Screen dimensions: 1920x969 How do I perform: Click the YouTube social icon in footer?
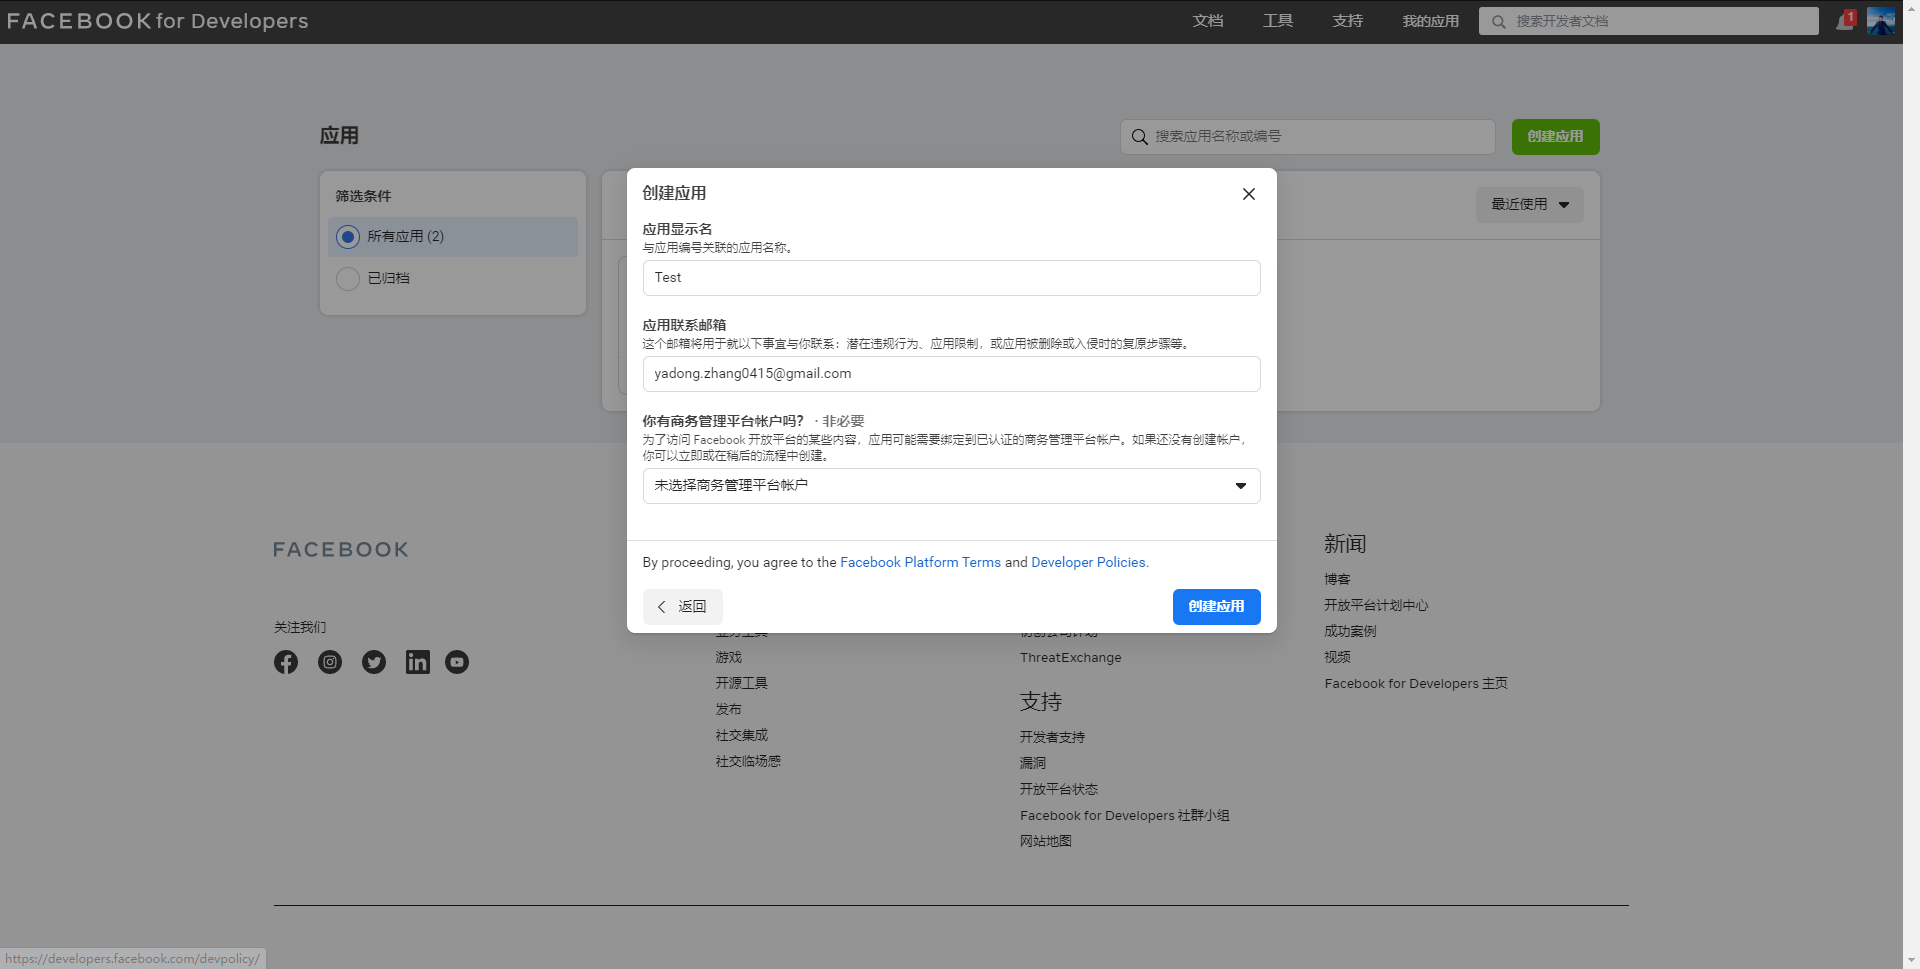point(457,662)
